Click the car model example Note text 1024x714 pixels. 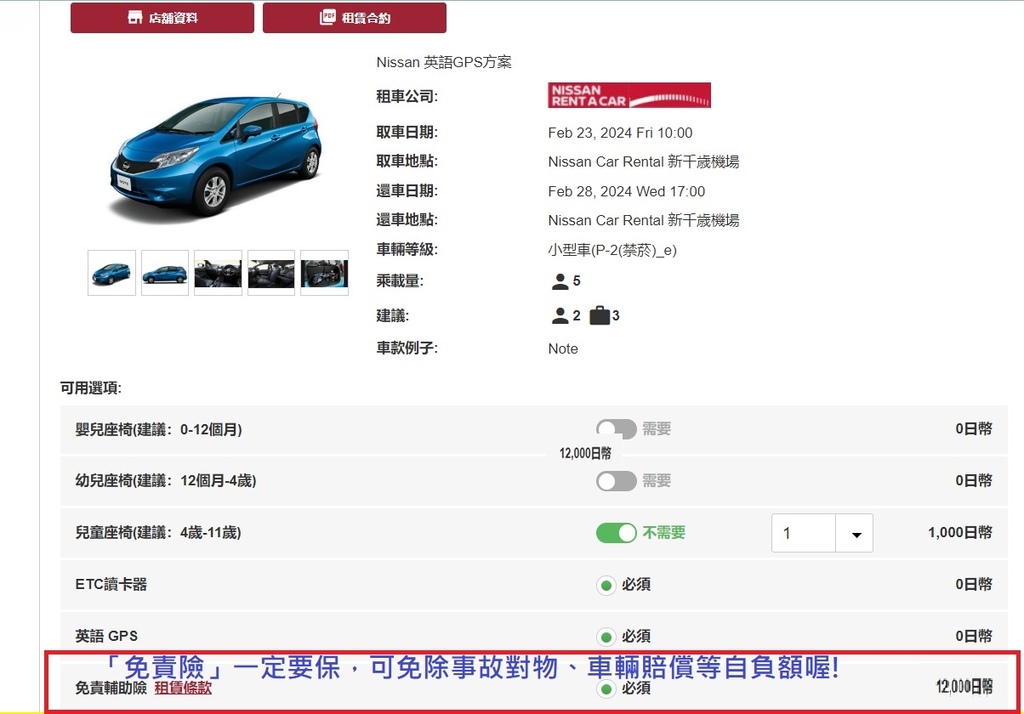pyautogui.click(x=563, y=349)
